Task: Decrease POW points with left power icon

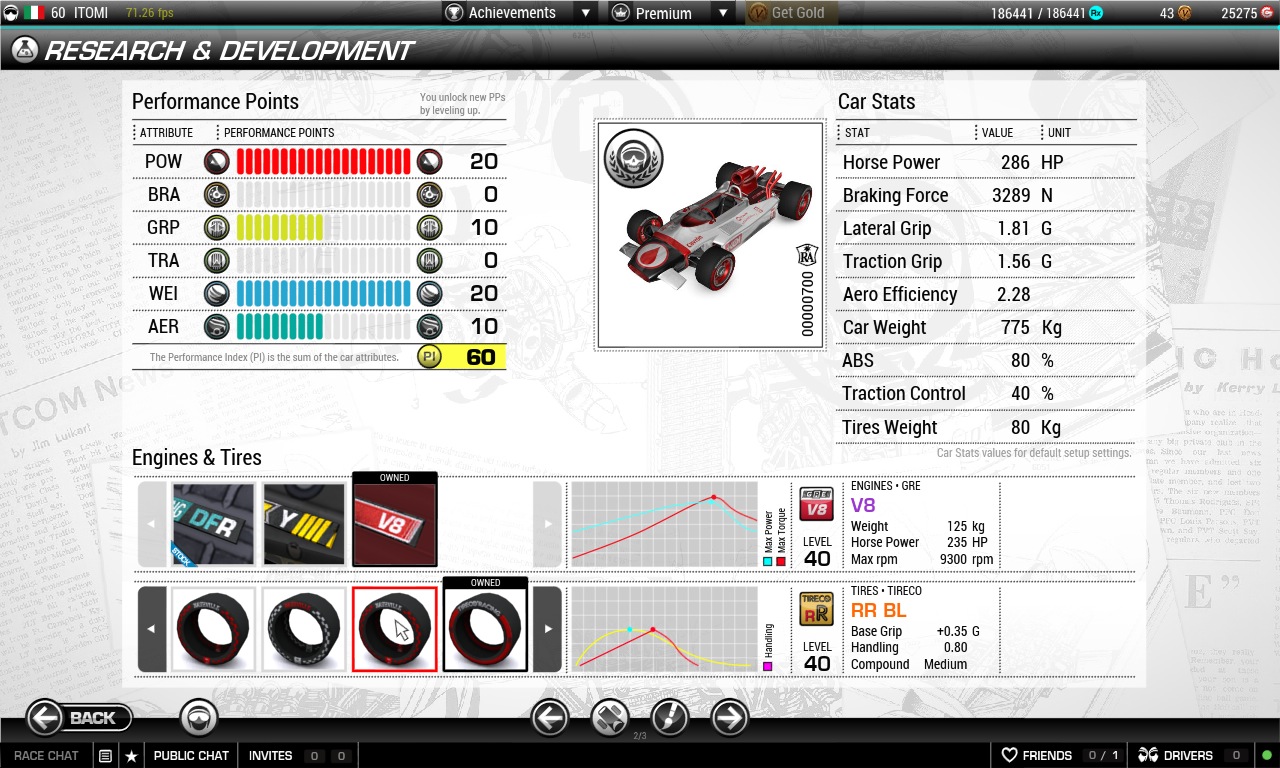Action: 216,162
